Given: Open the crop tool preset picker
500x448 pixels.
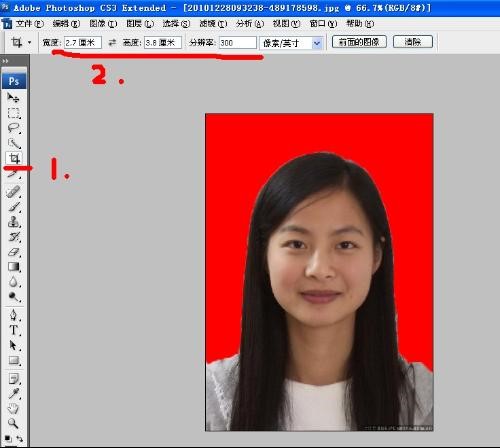Looking at the screenshot, I should pyautogui.click(x=30, y=43).
